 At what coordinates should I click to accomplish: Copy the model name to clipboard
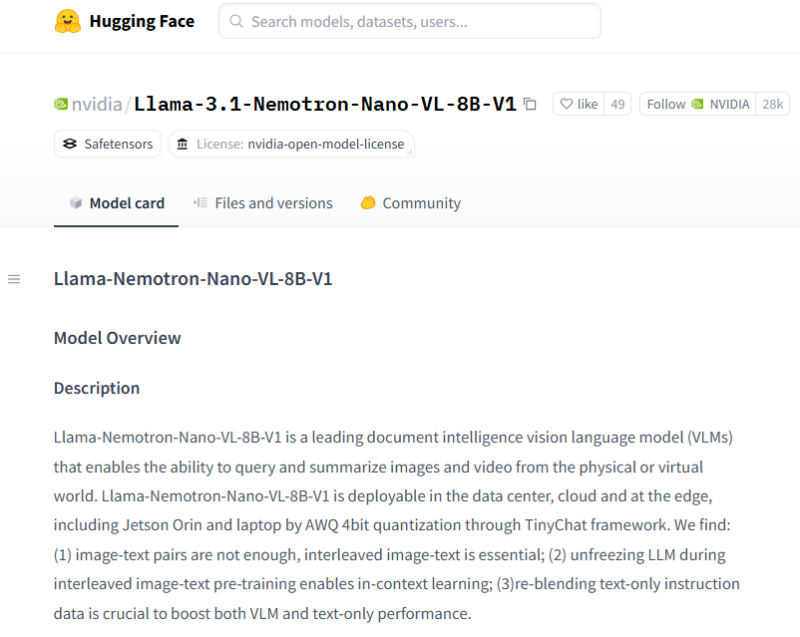tap(530, 104)
